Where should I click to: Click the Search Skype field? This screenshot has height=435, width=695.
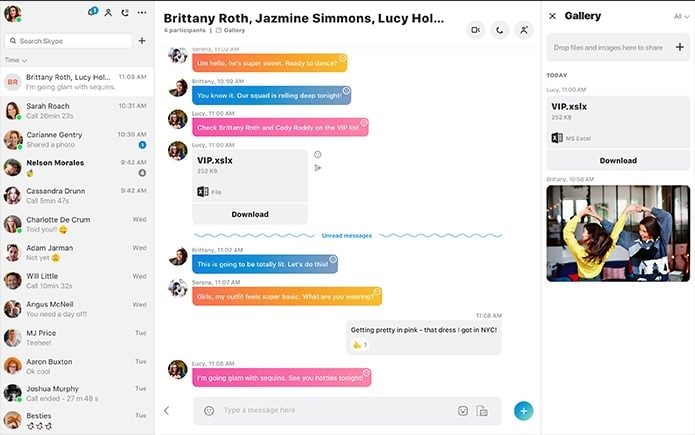point(69,41)
